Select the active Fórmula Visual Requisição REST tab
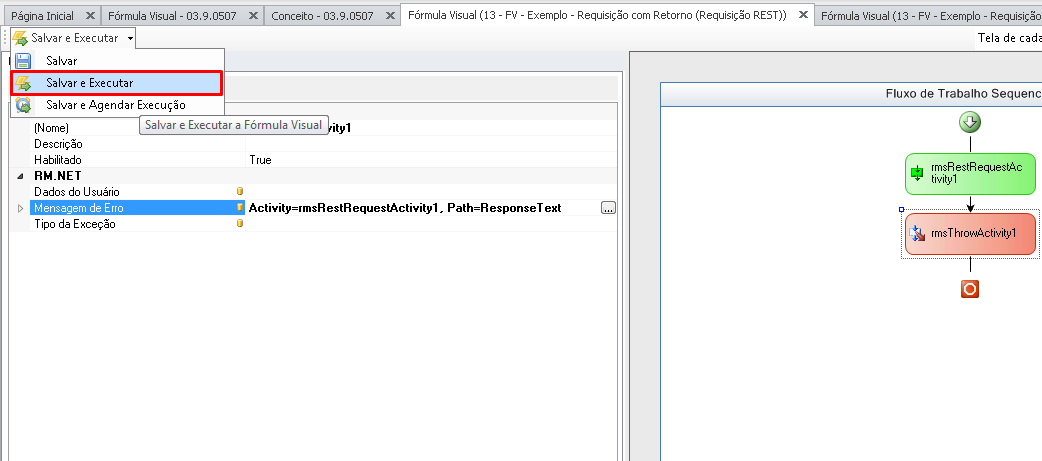The image size is (1042, 461). click(597, 15)
